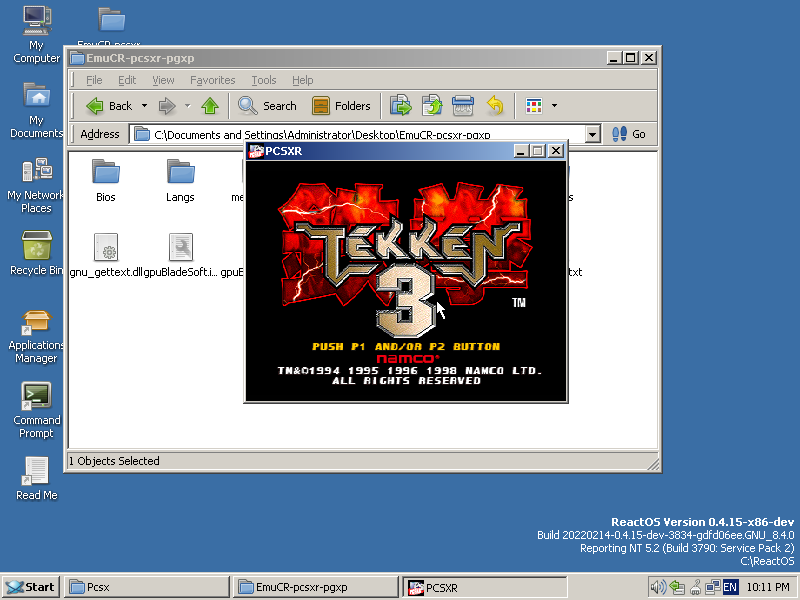Screen dimensions: 800x600
Task: Open My Computer desktop icon
Action: [36, 35]
